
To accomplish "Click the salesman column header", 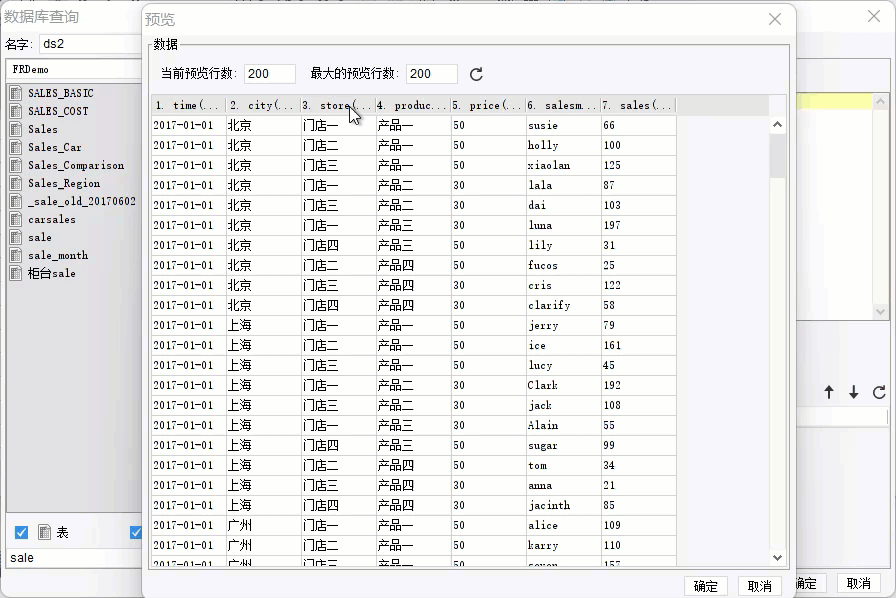I will click(563, 105).
